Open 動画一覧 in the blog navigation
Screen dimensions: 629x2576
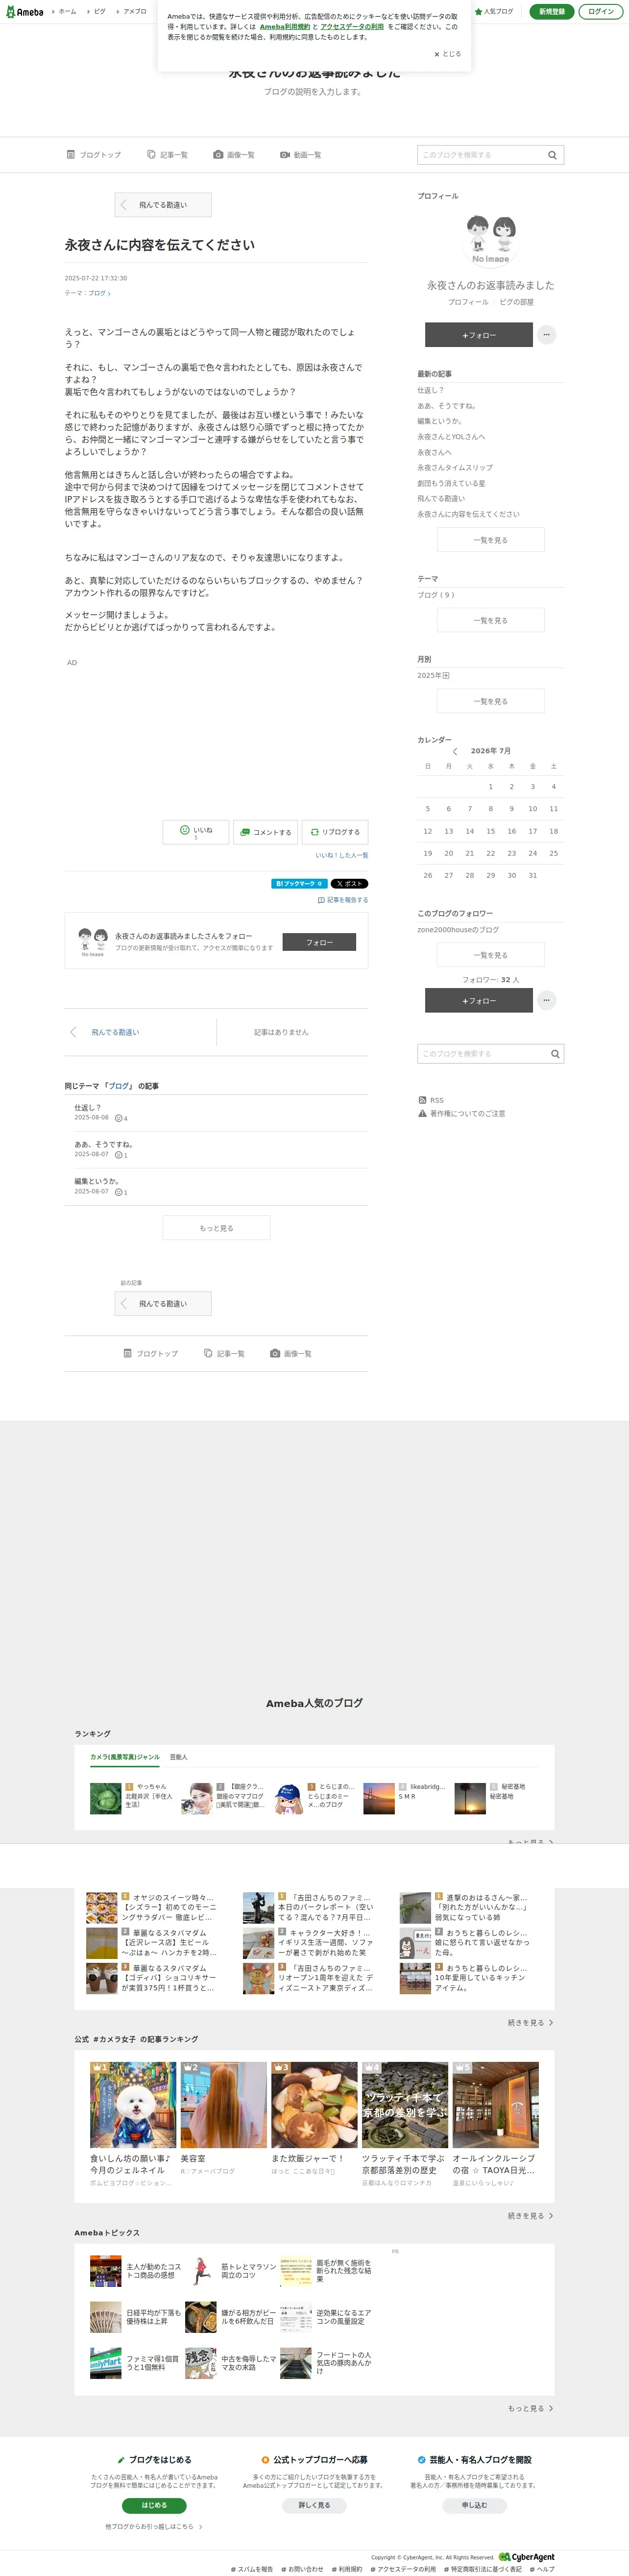click(x=301, y=155)
